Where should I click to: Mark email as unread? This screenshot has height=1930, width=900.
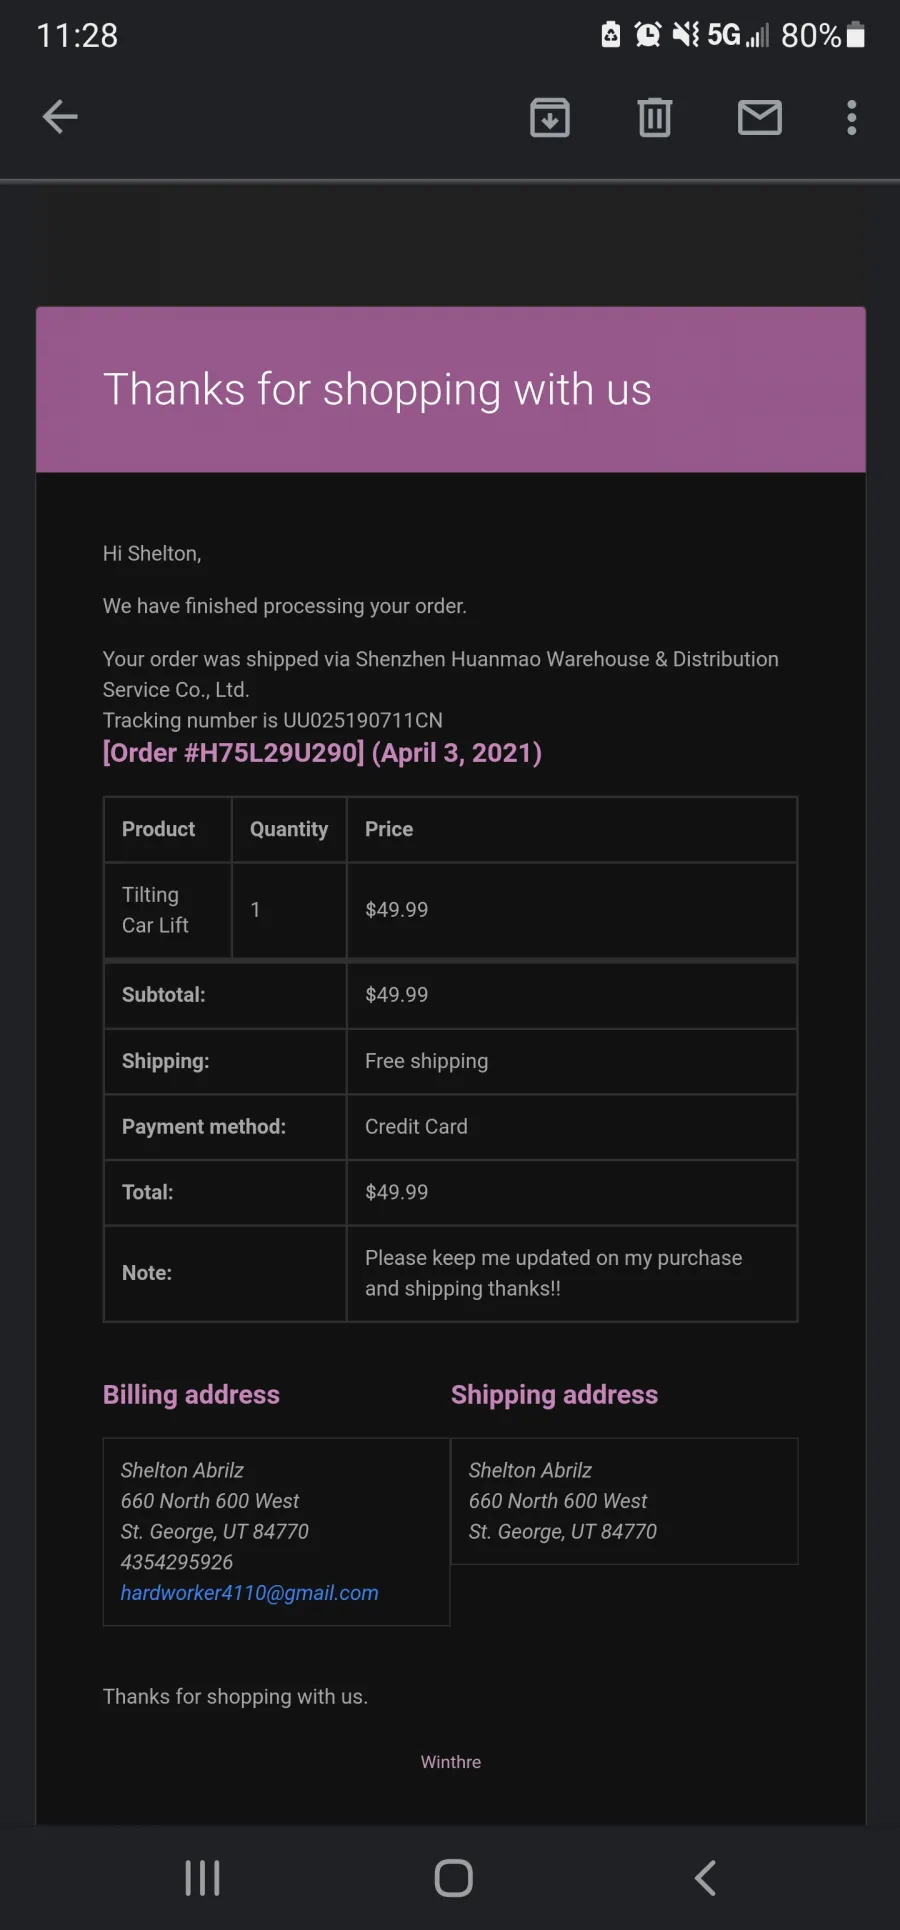click(760, 117)
